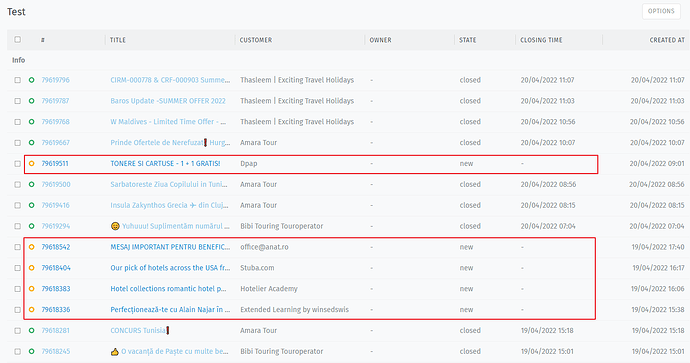
Task: Click customer 'Stuba.com' cell
Action: coord(257,268)
